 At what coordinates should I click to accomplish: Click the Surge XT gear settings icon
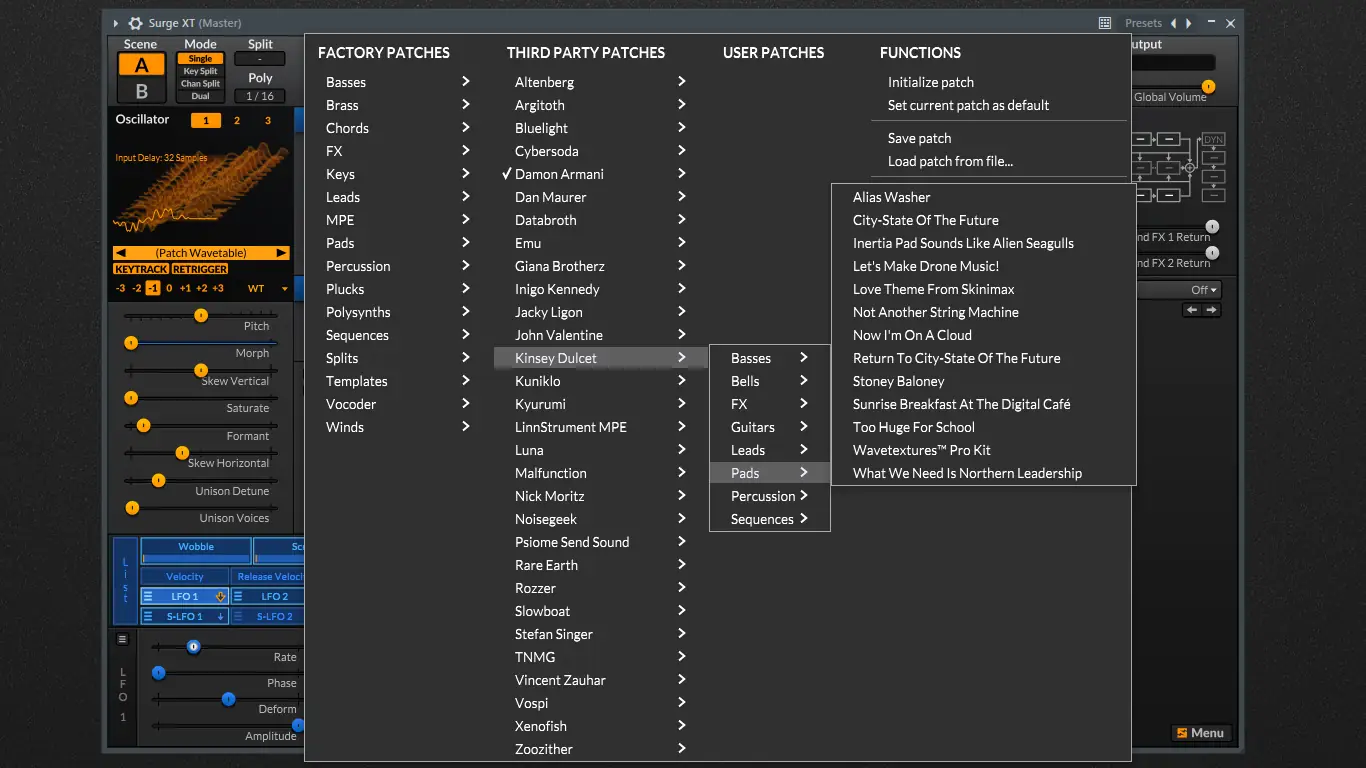136,23
